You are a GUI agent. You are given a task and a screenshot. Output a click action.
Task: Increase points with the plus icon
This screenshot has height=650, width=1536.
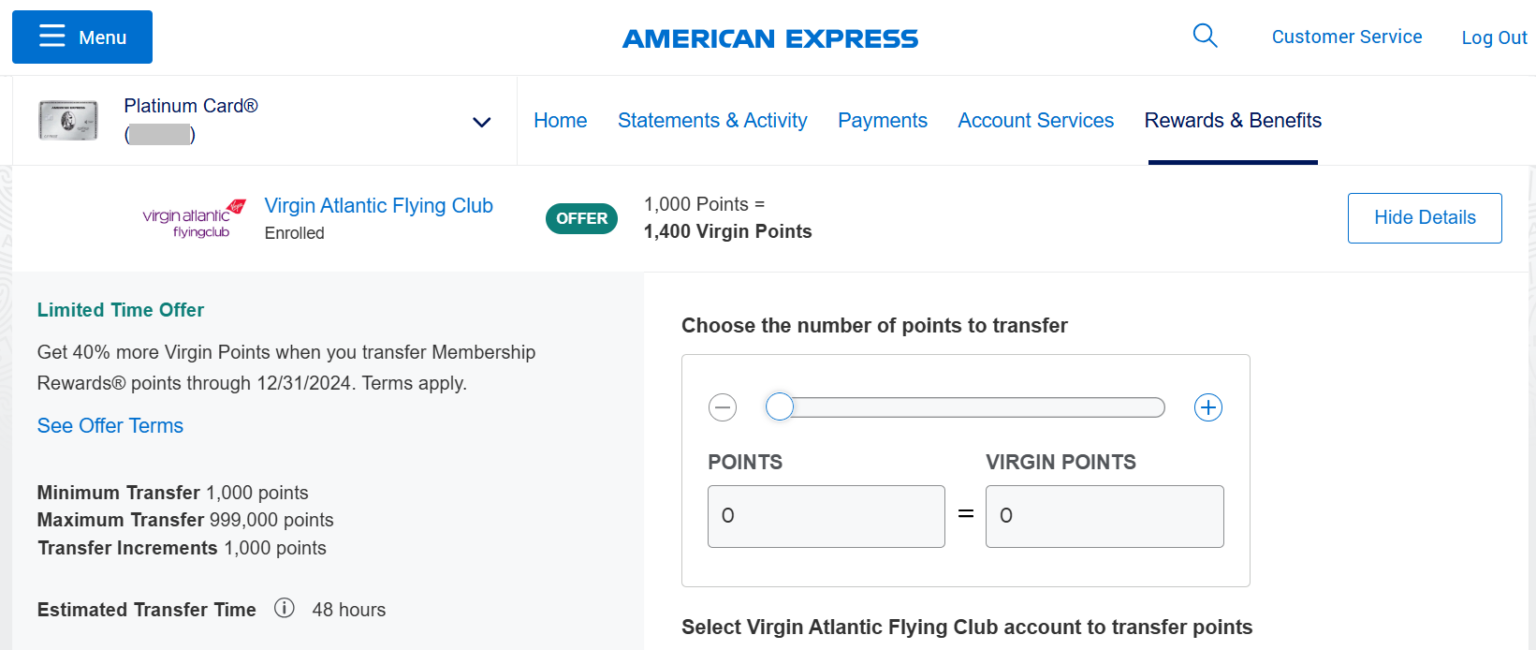pyautogui.click(x=1208, y=408)
